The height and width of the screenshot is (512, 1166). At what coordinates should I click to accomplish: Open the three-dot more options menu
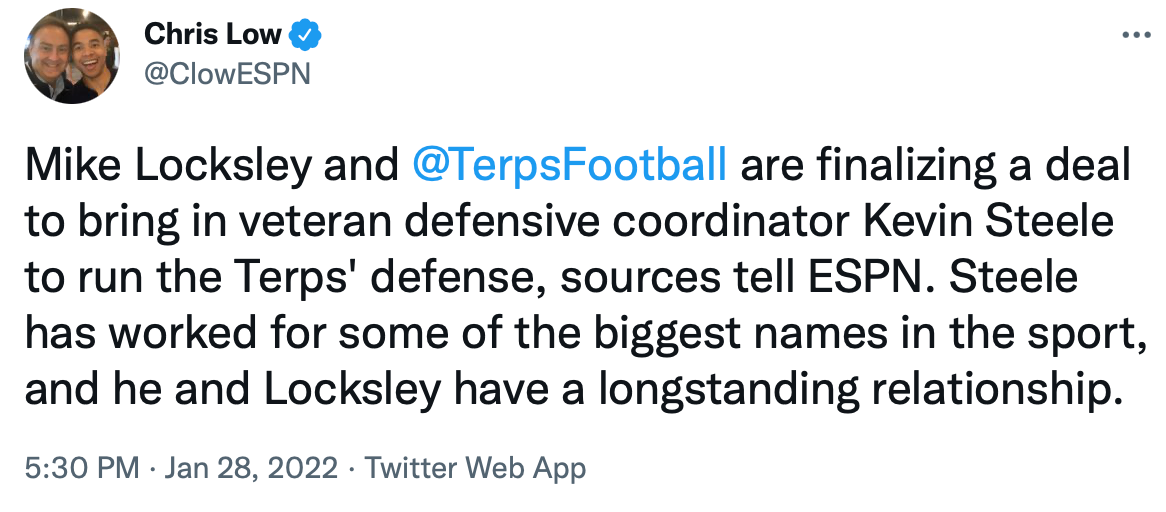click(x=1138, y=34)
